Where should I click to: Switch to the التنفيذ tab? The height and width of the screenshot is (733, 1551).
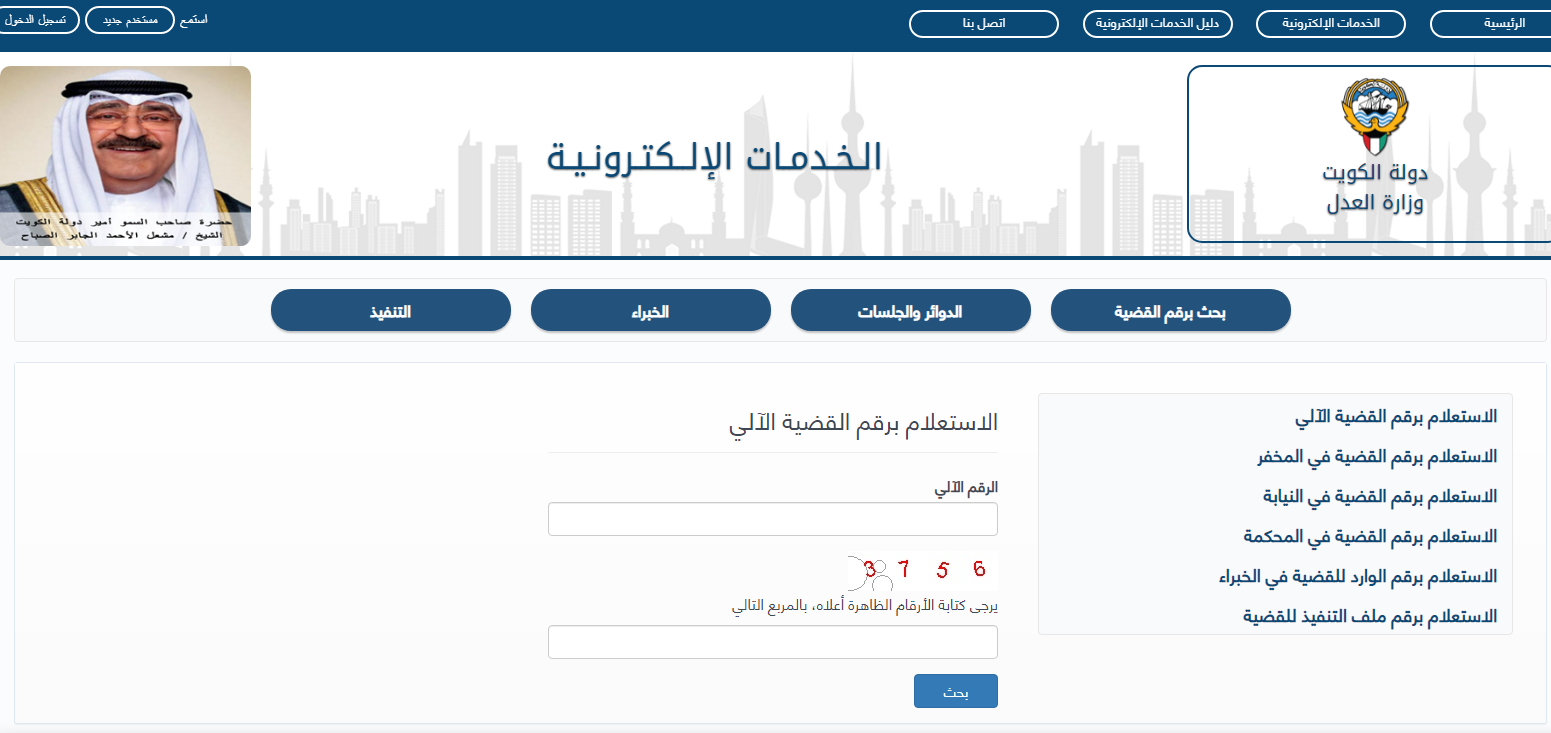tap(390, 311)
